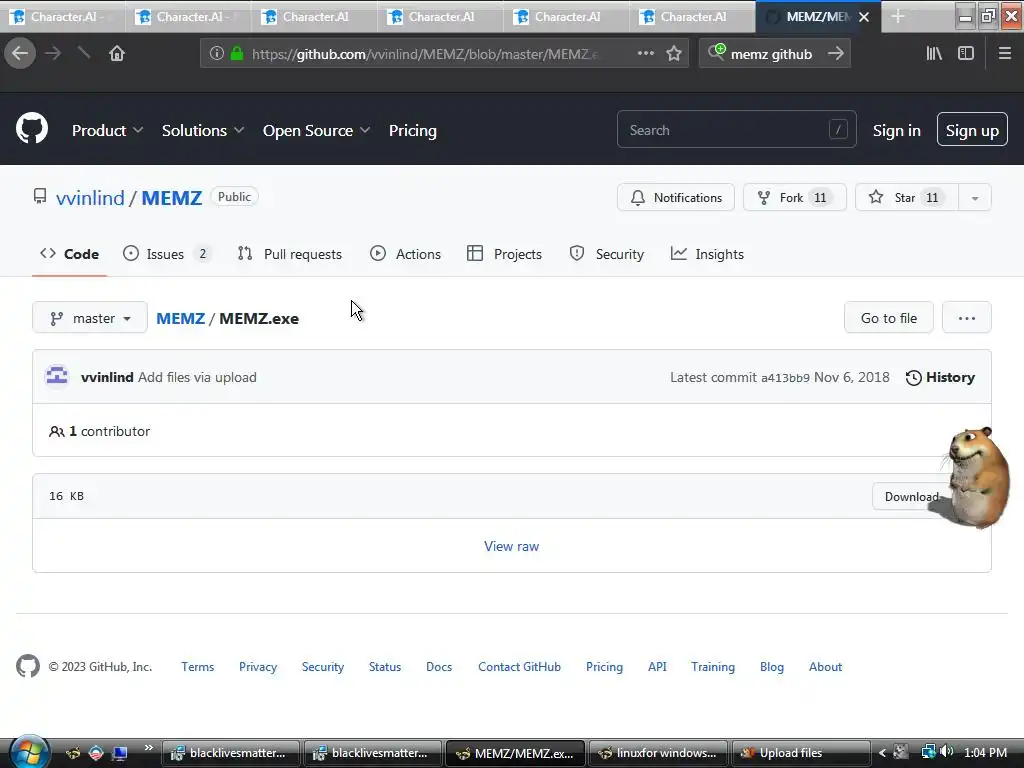This screenshot has height=768, width=1024.
Task: Click the Pricing header link
Action: 413,131
